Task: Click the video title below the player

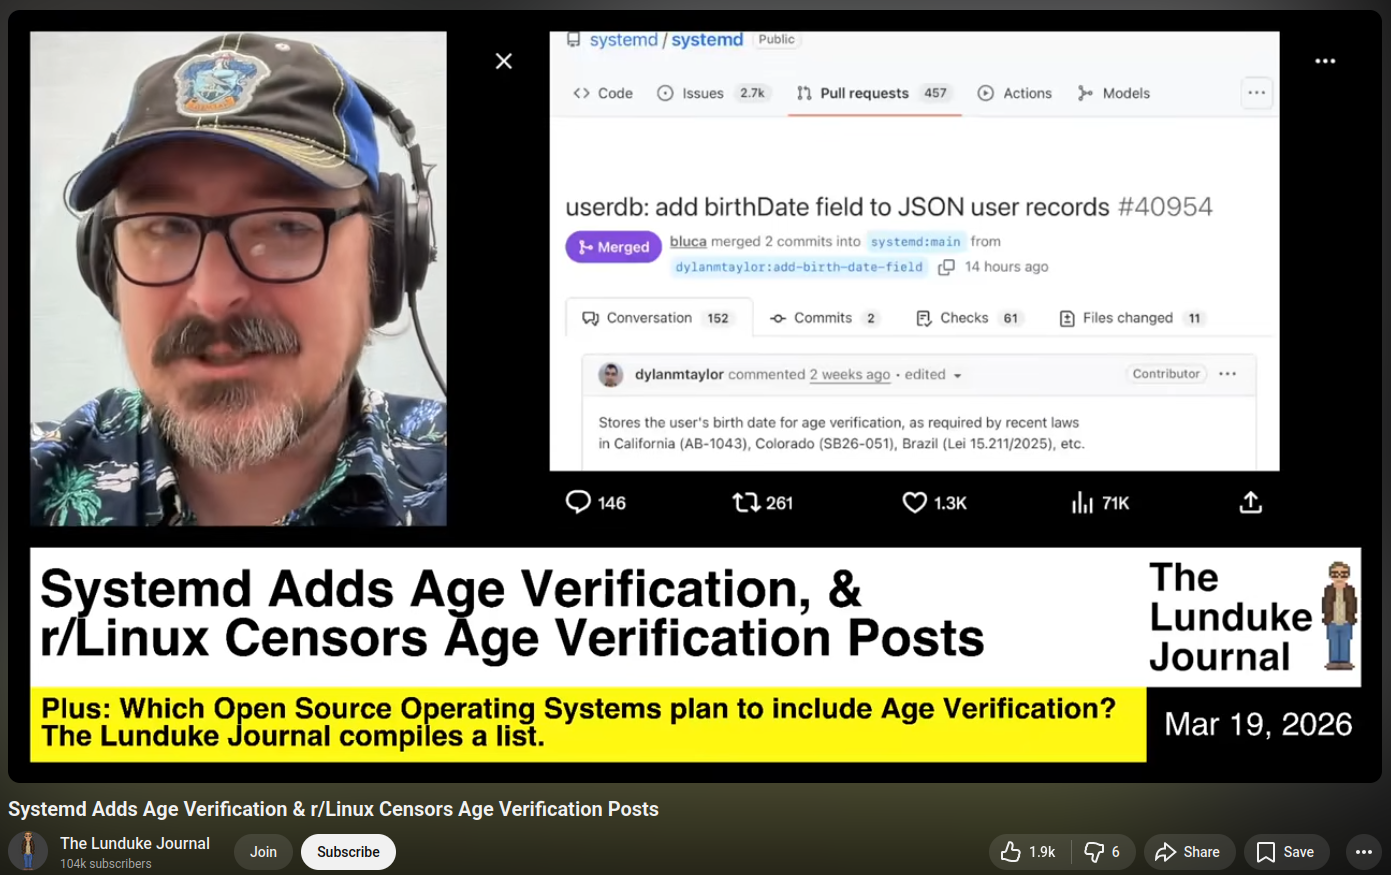Action: 333,809
